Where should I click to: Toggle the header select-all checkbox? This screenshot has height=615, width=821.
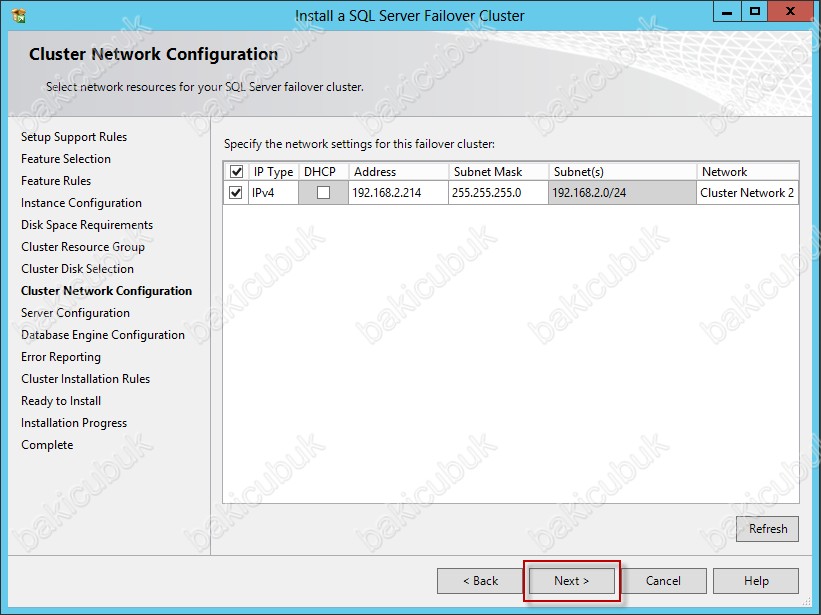point(237,171)
